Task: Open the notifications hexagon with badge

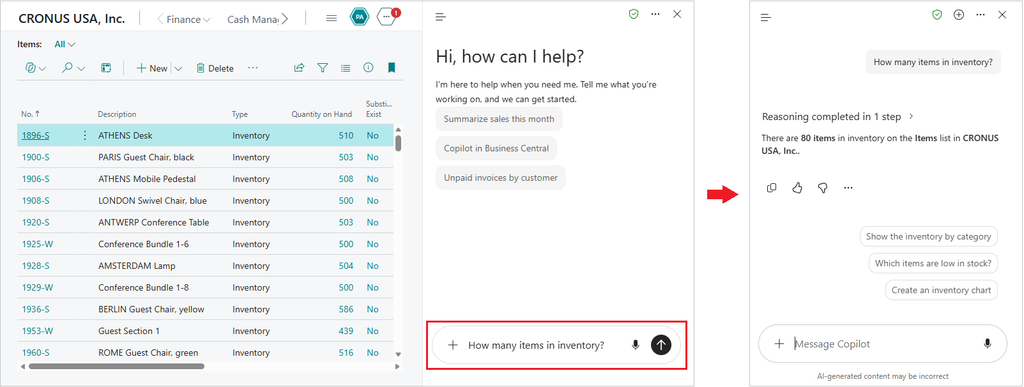Action: click(x=387, y=17)
